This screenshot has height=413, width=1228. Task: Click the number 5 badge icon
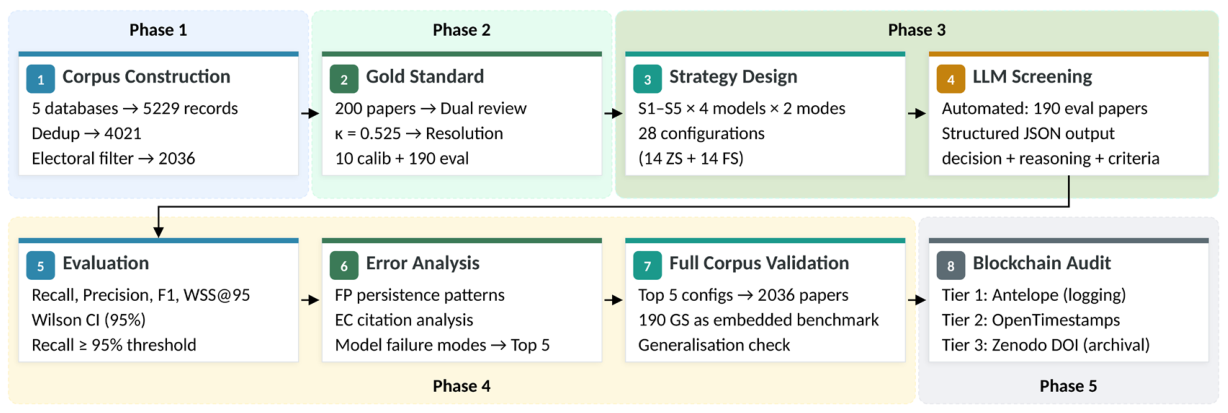pos(41,264)
